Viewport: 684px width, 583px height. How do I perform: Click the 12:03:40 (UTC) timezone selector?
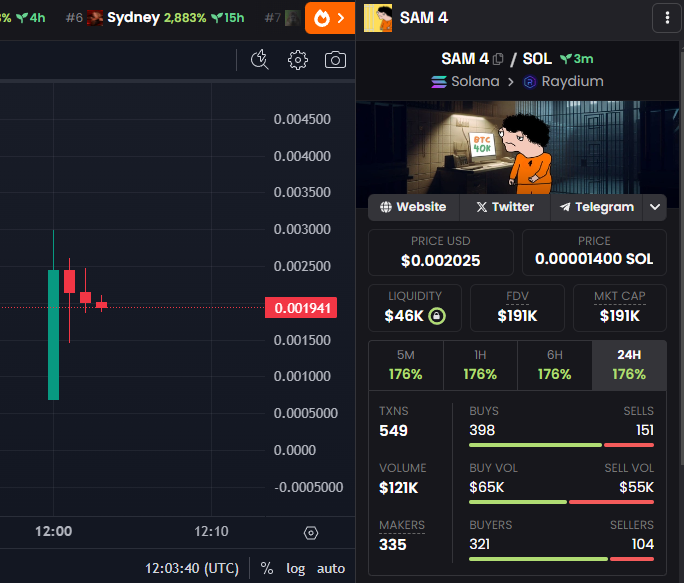coord(192,568)
